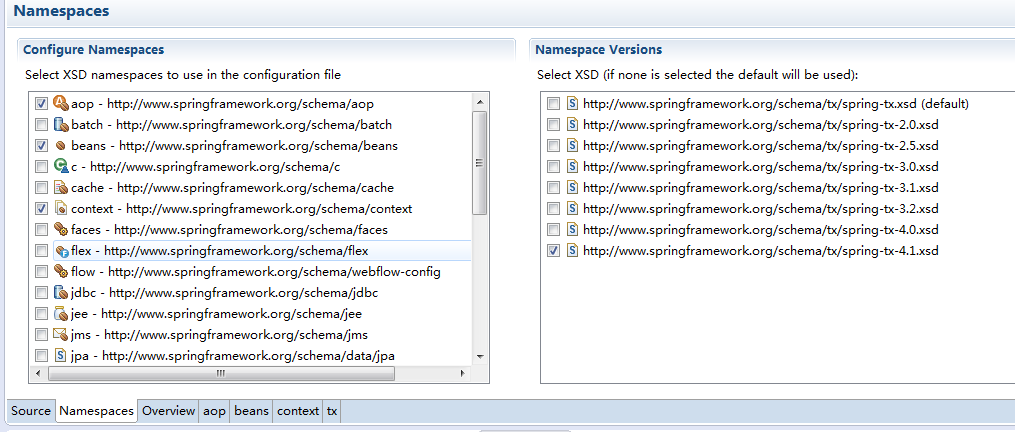Screen dimensions: 1015x432
Task: Click the spring-tx-4.0.xsd file icon
Action: coord(572,229)
